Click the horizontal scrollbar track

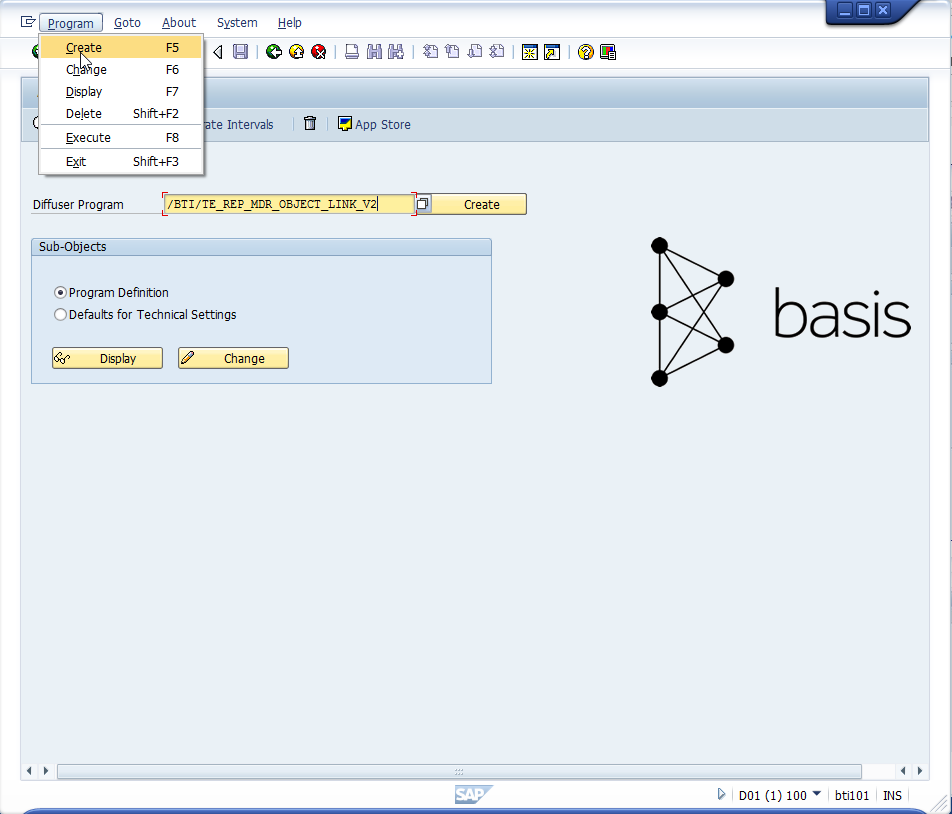click(459, 771)
